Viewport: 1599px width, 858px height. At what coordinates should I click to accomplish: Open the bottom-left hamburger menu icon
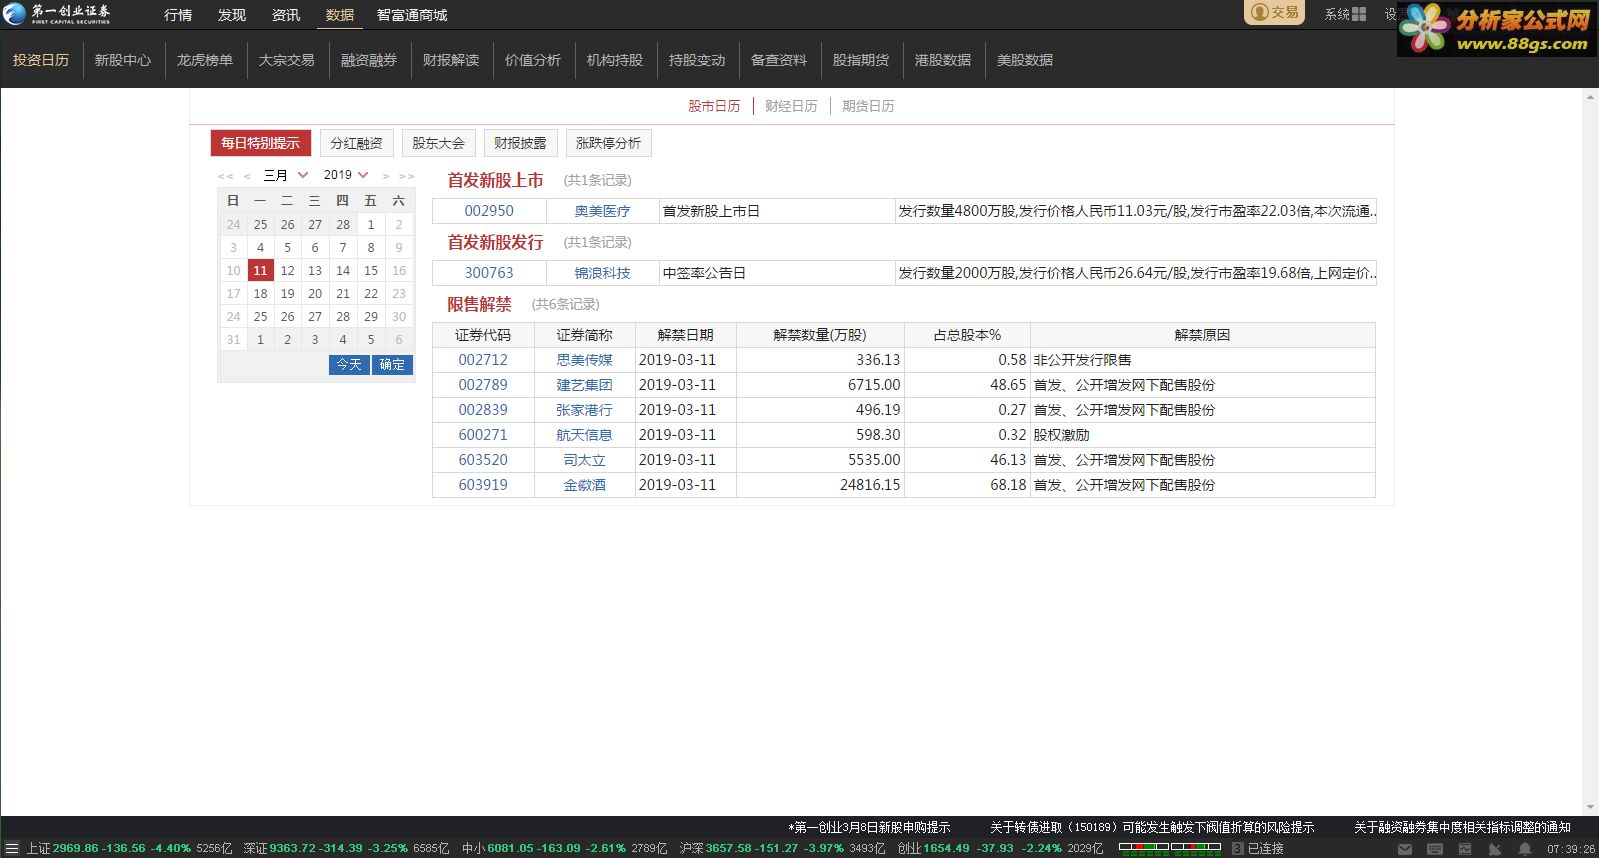coord(11,848)
